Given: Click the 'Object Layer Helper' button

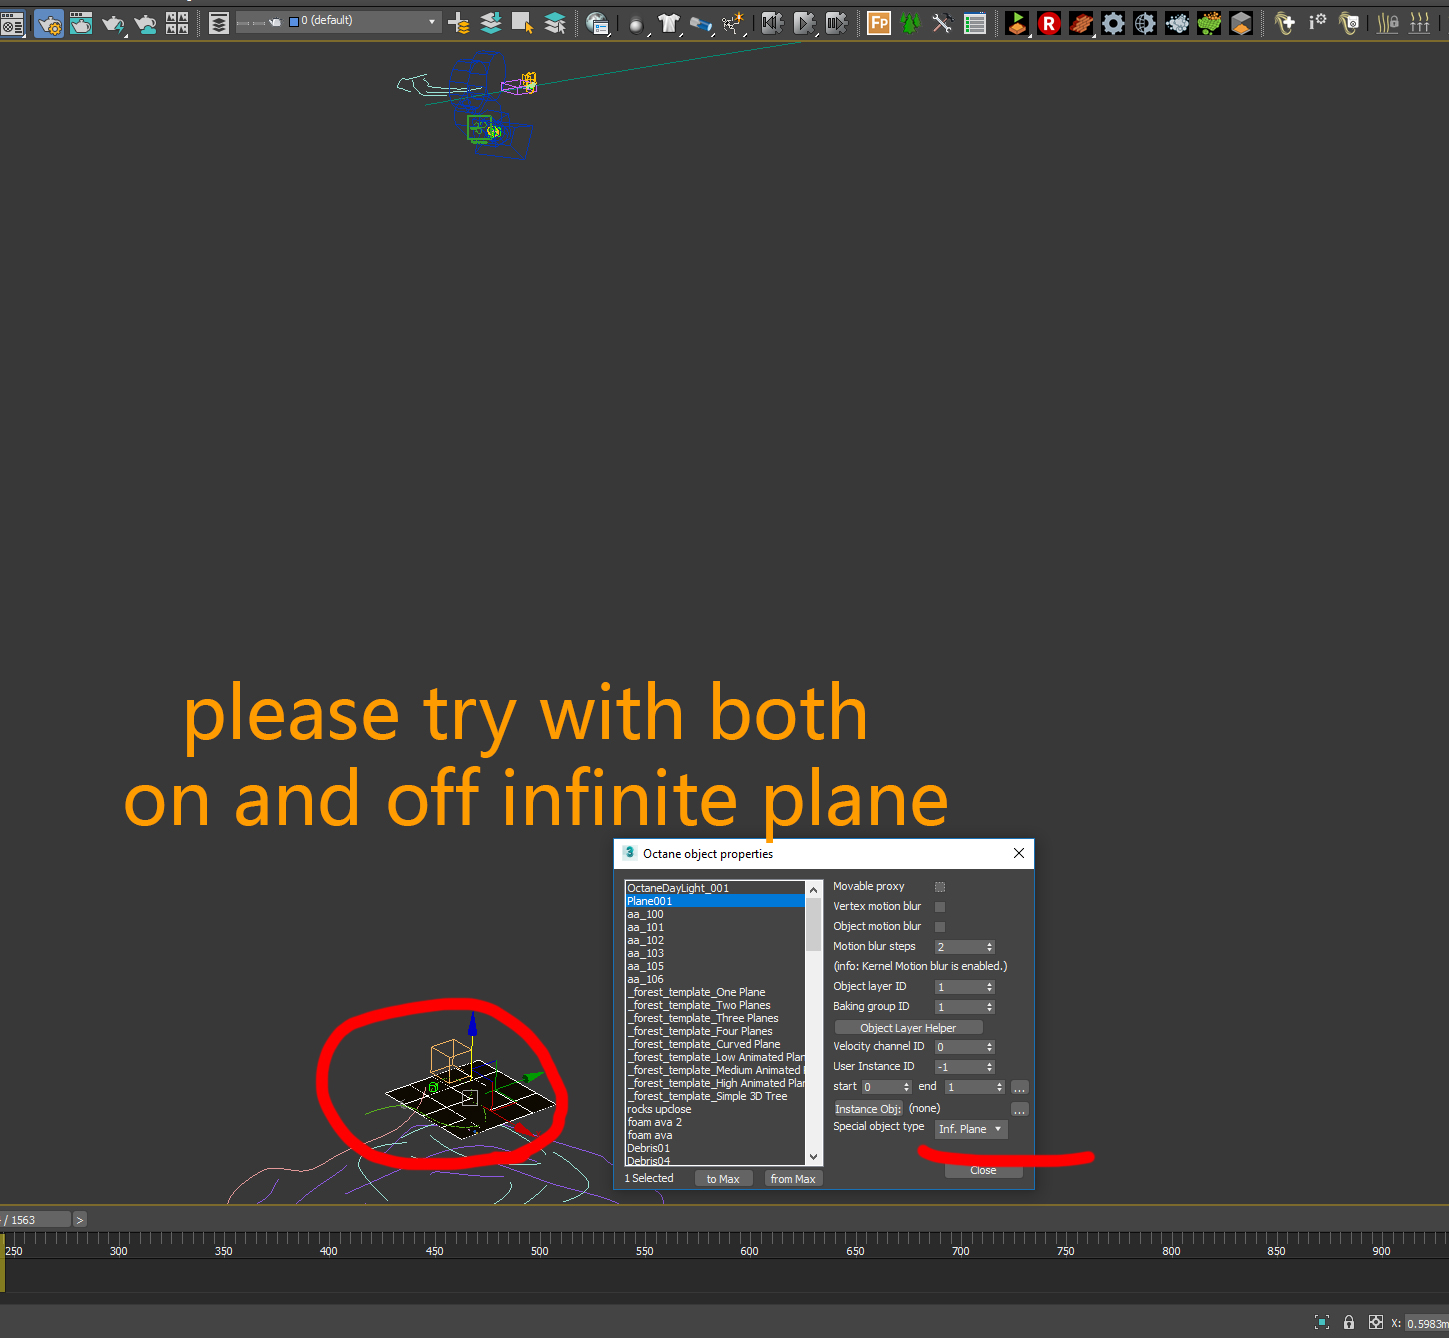Looking at the screenshot, I should (x=908, y=1028).
